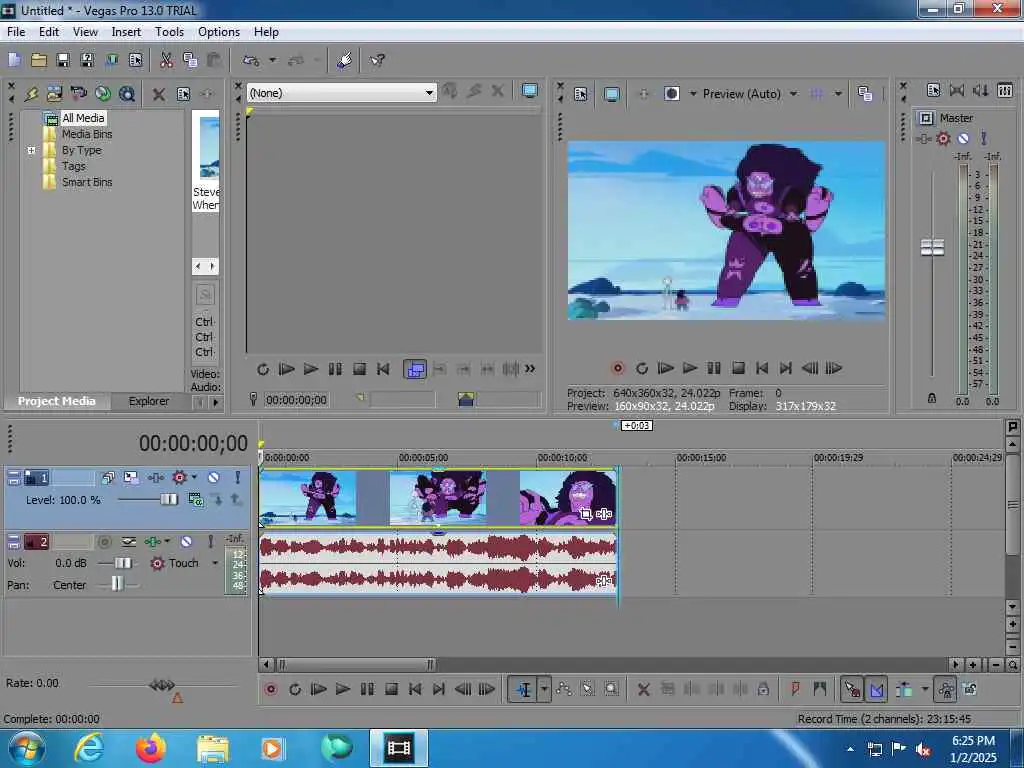
Task: Click Extract Audio from CD icon
Action: pyautogui.click(x=103, y=94)
